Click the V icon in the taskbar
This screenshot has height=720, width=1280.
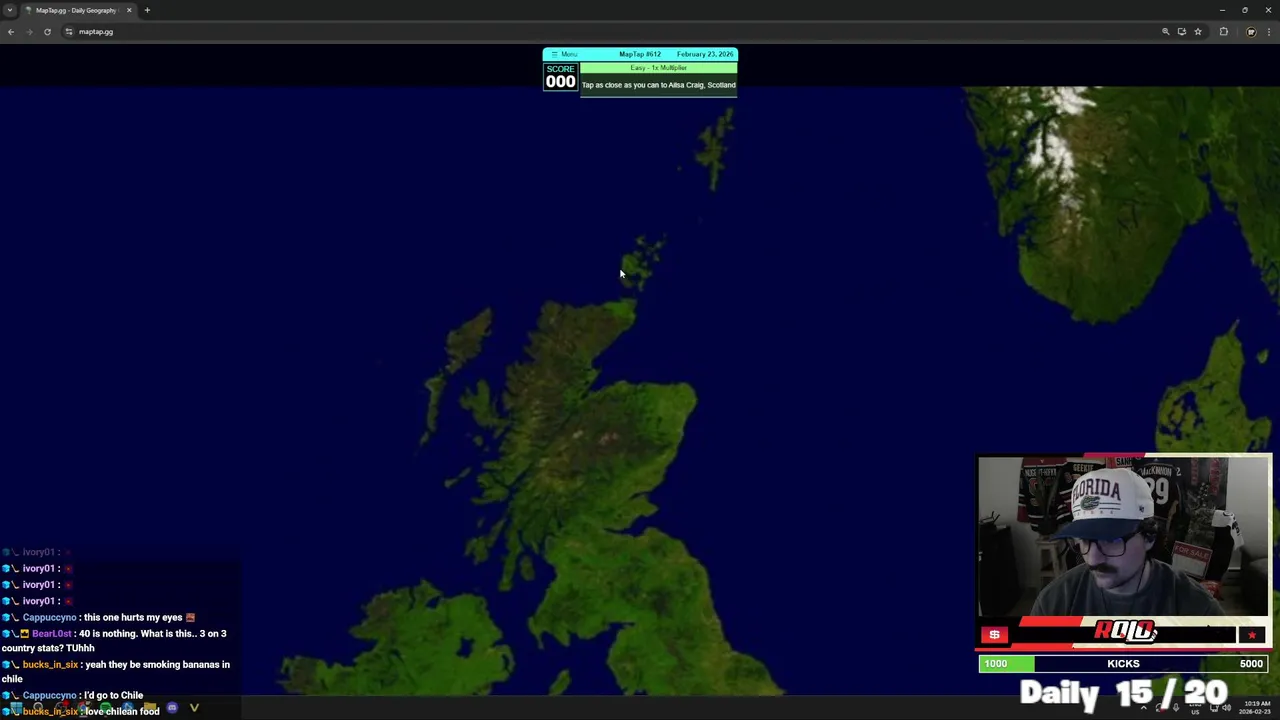[194, 708]
